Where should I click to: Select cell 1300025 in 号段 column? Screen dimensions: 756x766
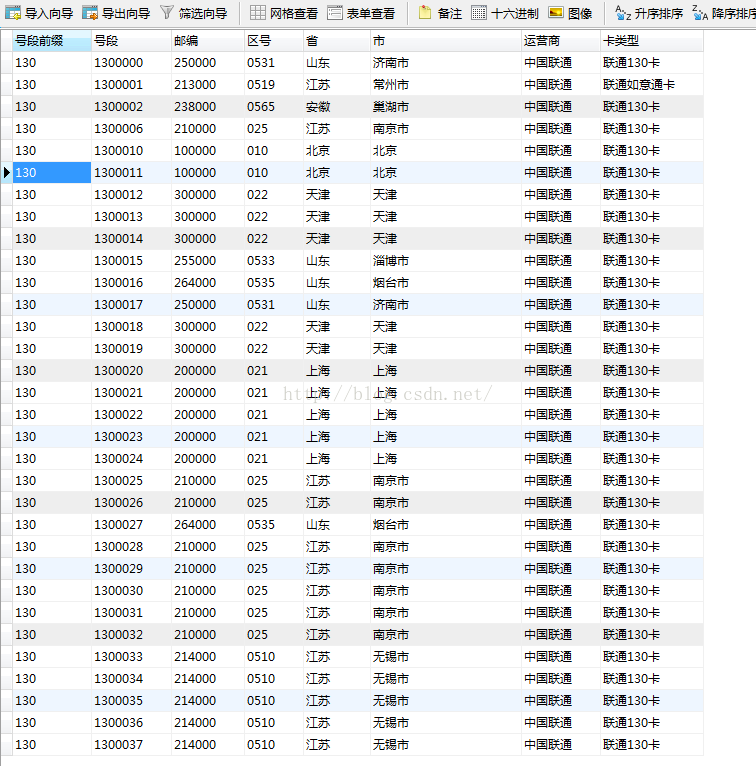[131, 480]
